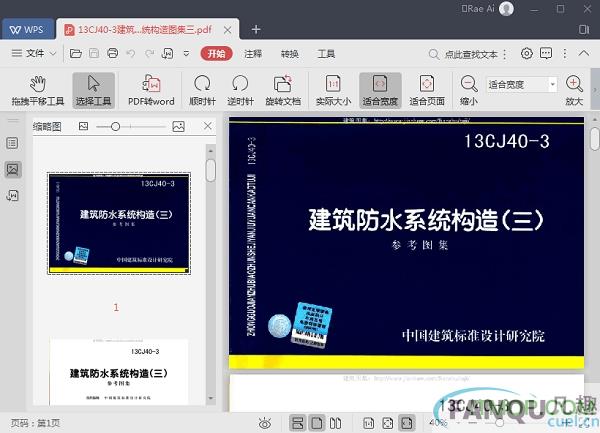Click the print icon

point(112,53)
